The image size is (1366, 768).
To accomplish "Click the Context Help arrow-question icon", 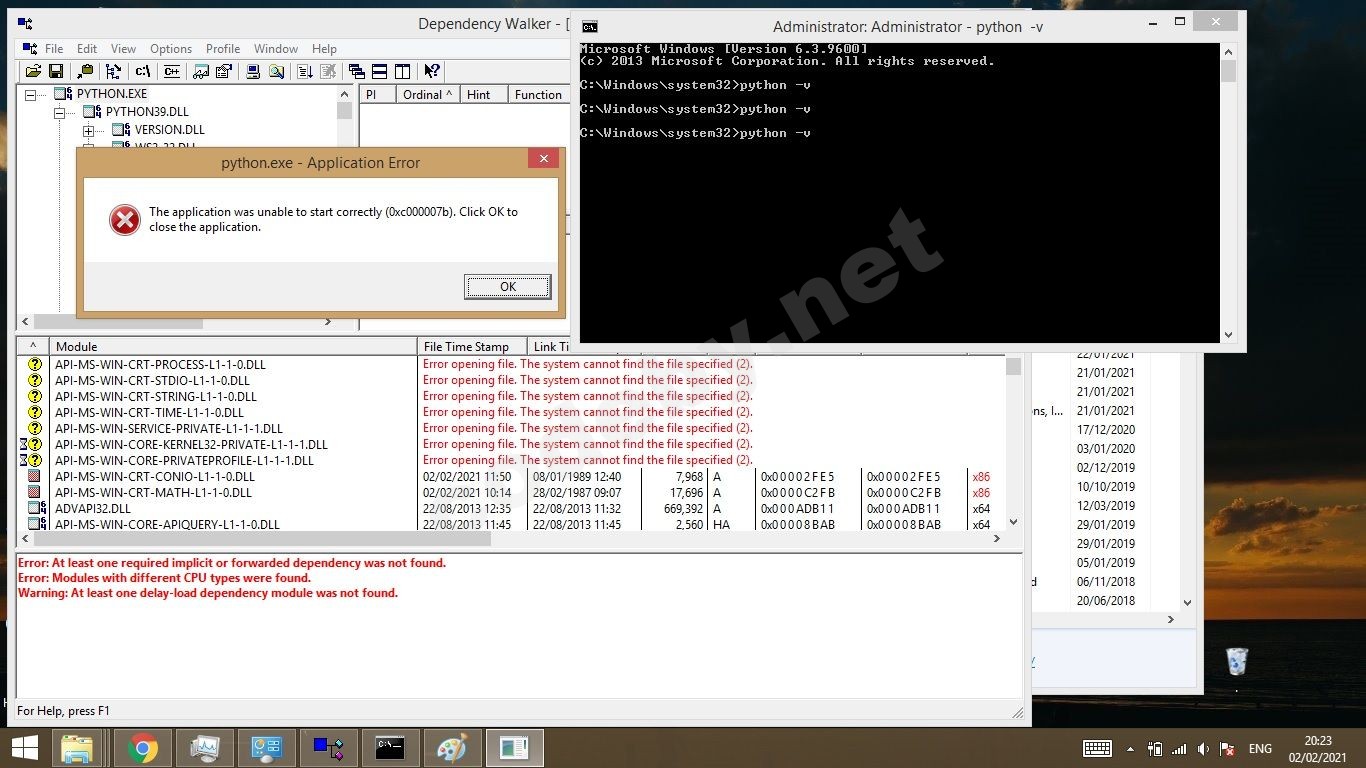I will point(432,71).
